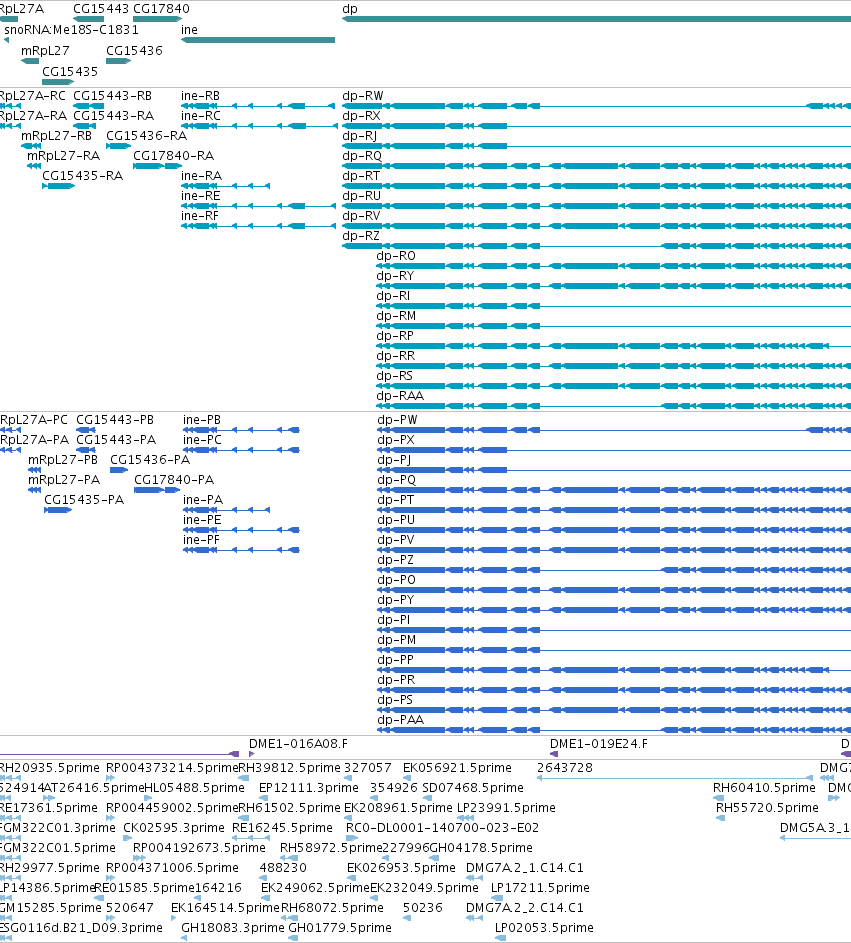Click the mRpL27 gene label
Screen dimensions: 851x943
[x=45, y=51]
